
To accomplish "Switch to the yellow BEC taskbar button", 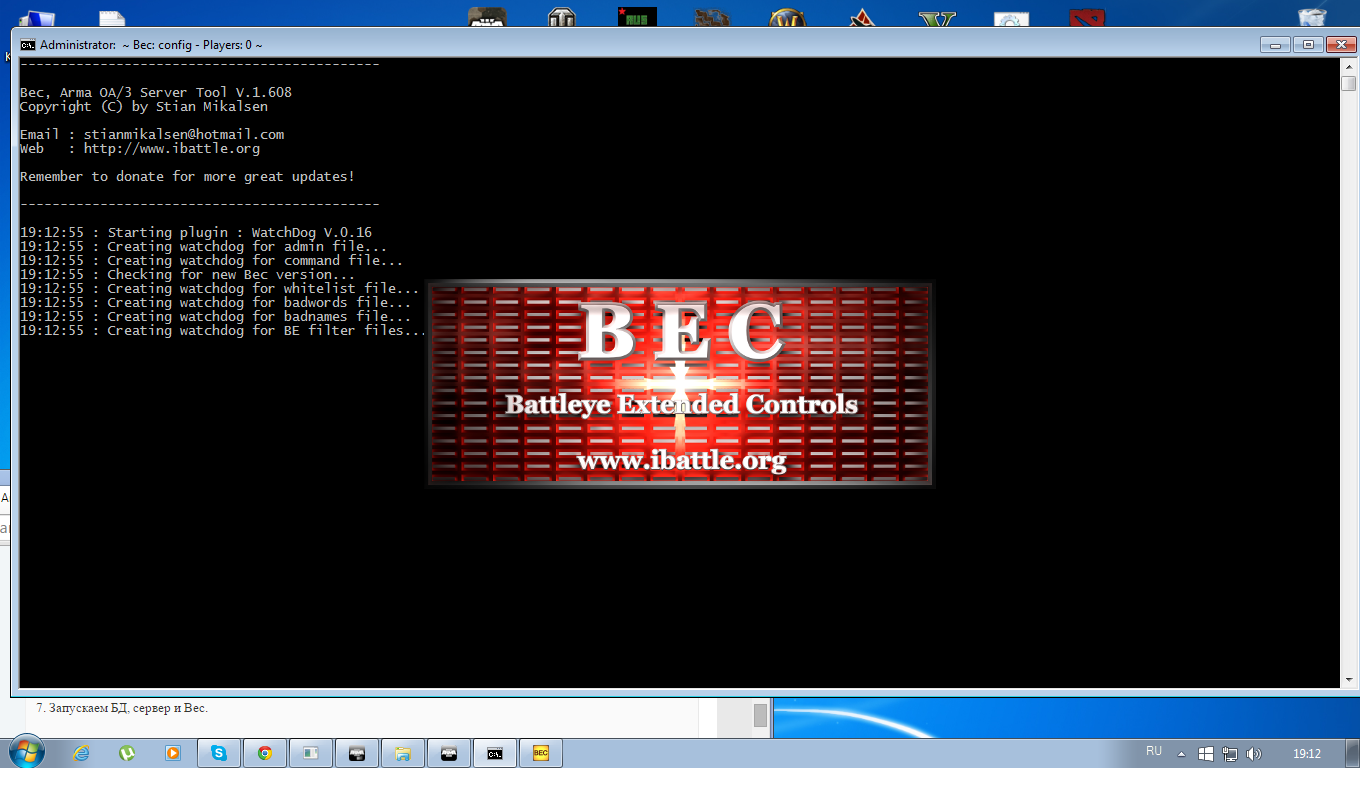I will [x=541, y=753].
